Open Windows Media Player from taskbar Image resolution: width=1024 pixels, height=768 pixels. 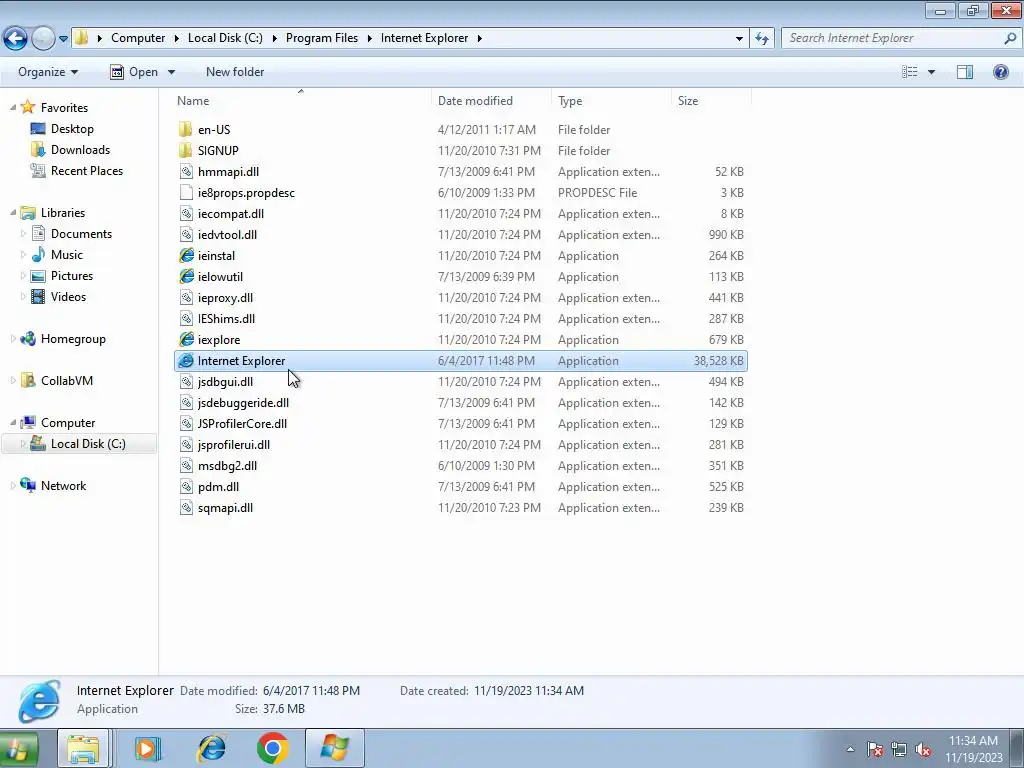coord(148,748)
